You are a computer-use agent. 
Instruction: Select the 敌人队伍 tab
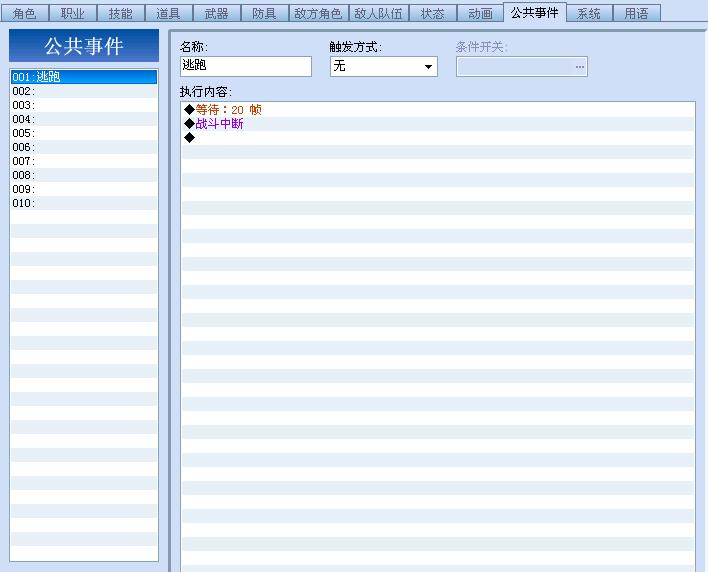(x=378, y=14)
